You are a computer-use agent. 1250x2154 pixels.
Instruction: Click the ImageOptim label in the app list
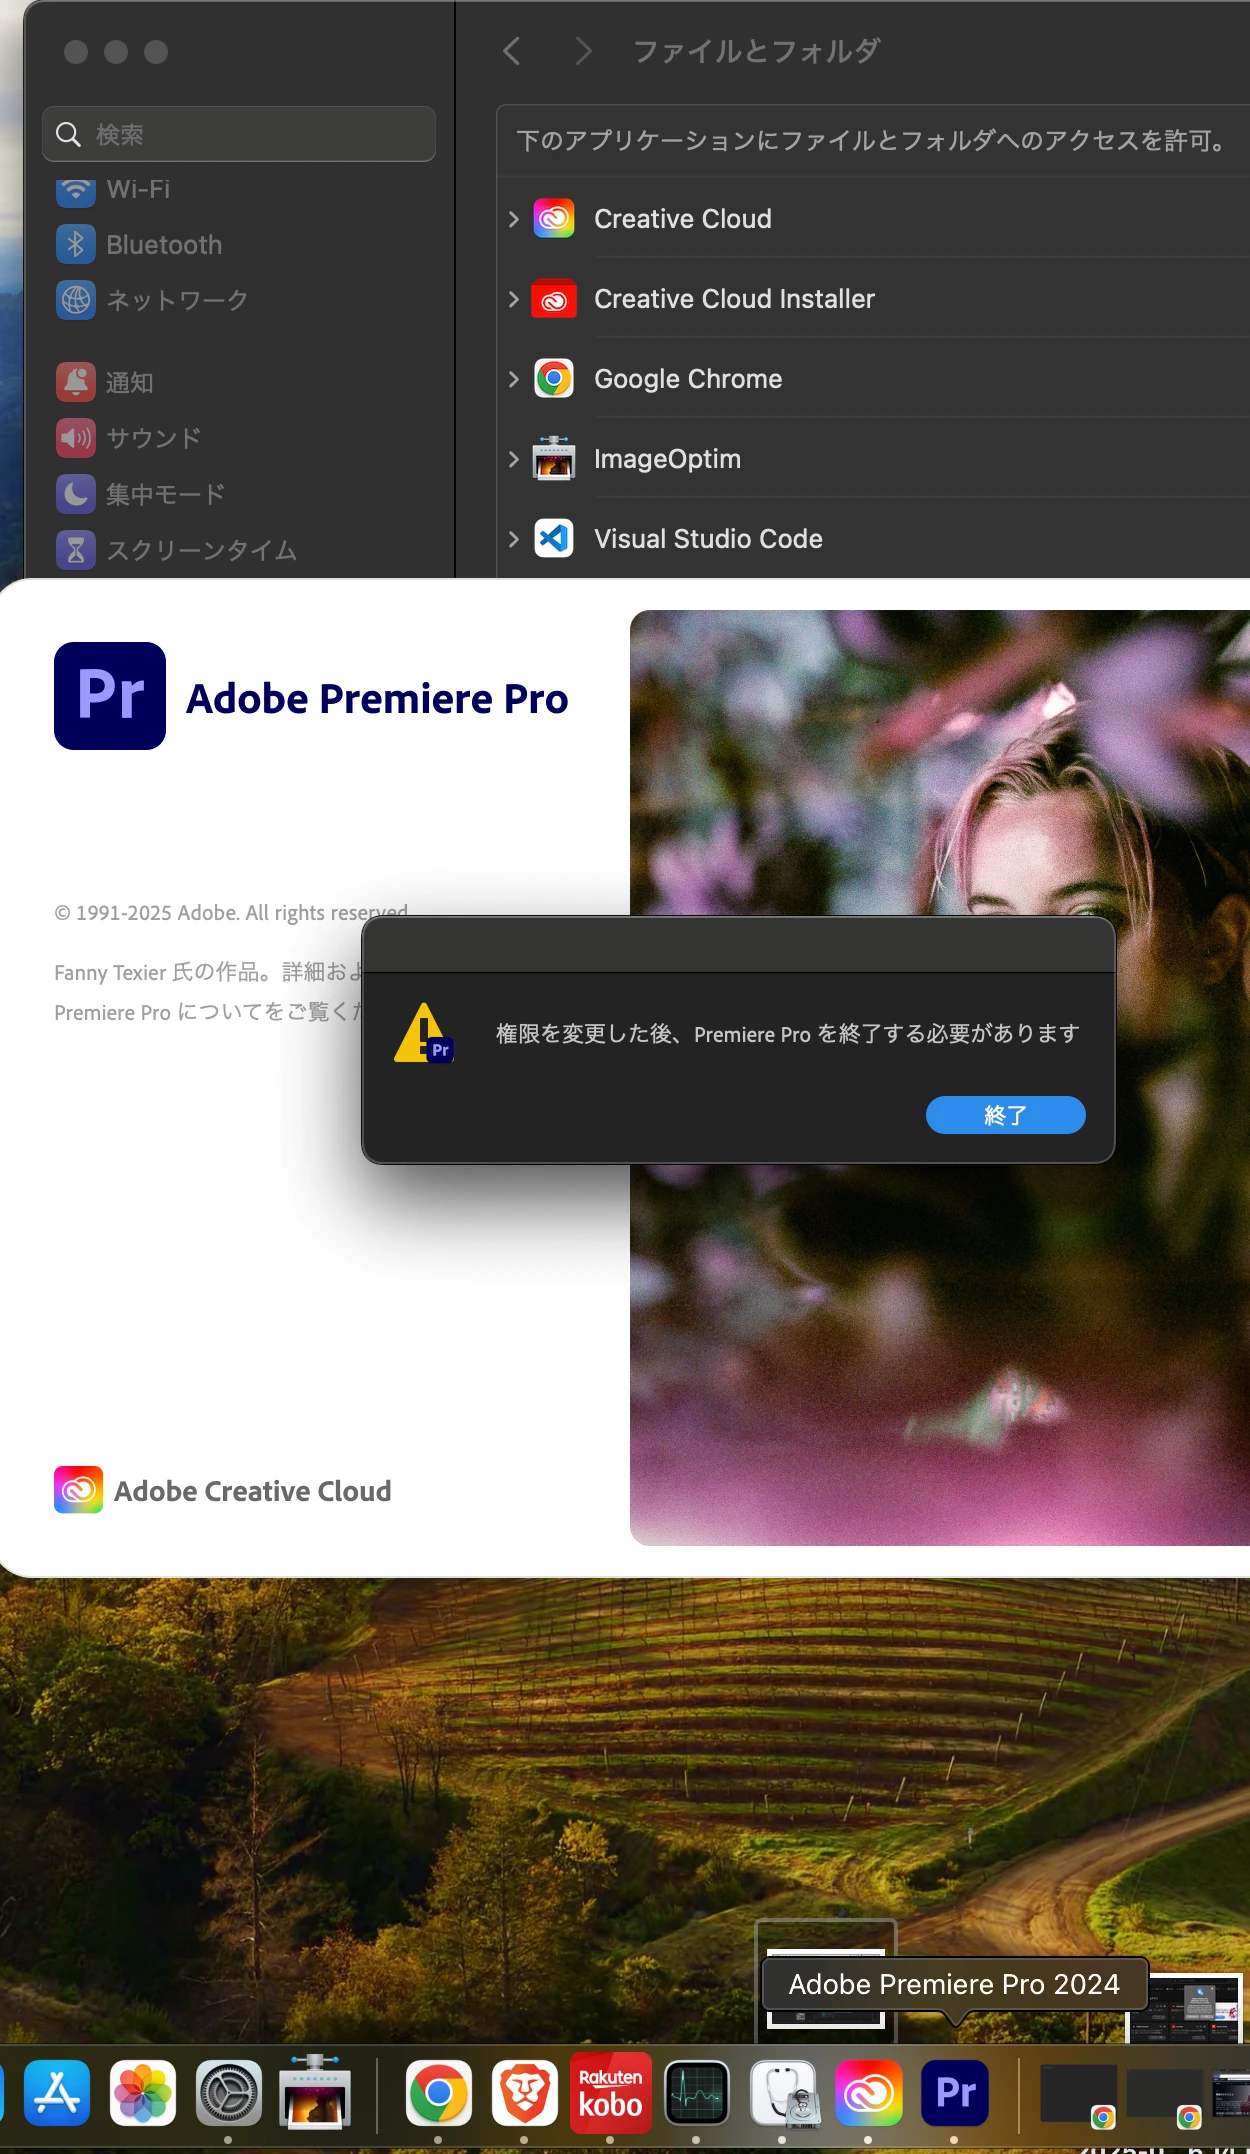pos(667,459)
